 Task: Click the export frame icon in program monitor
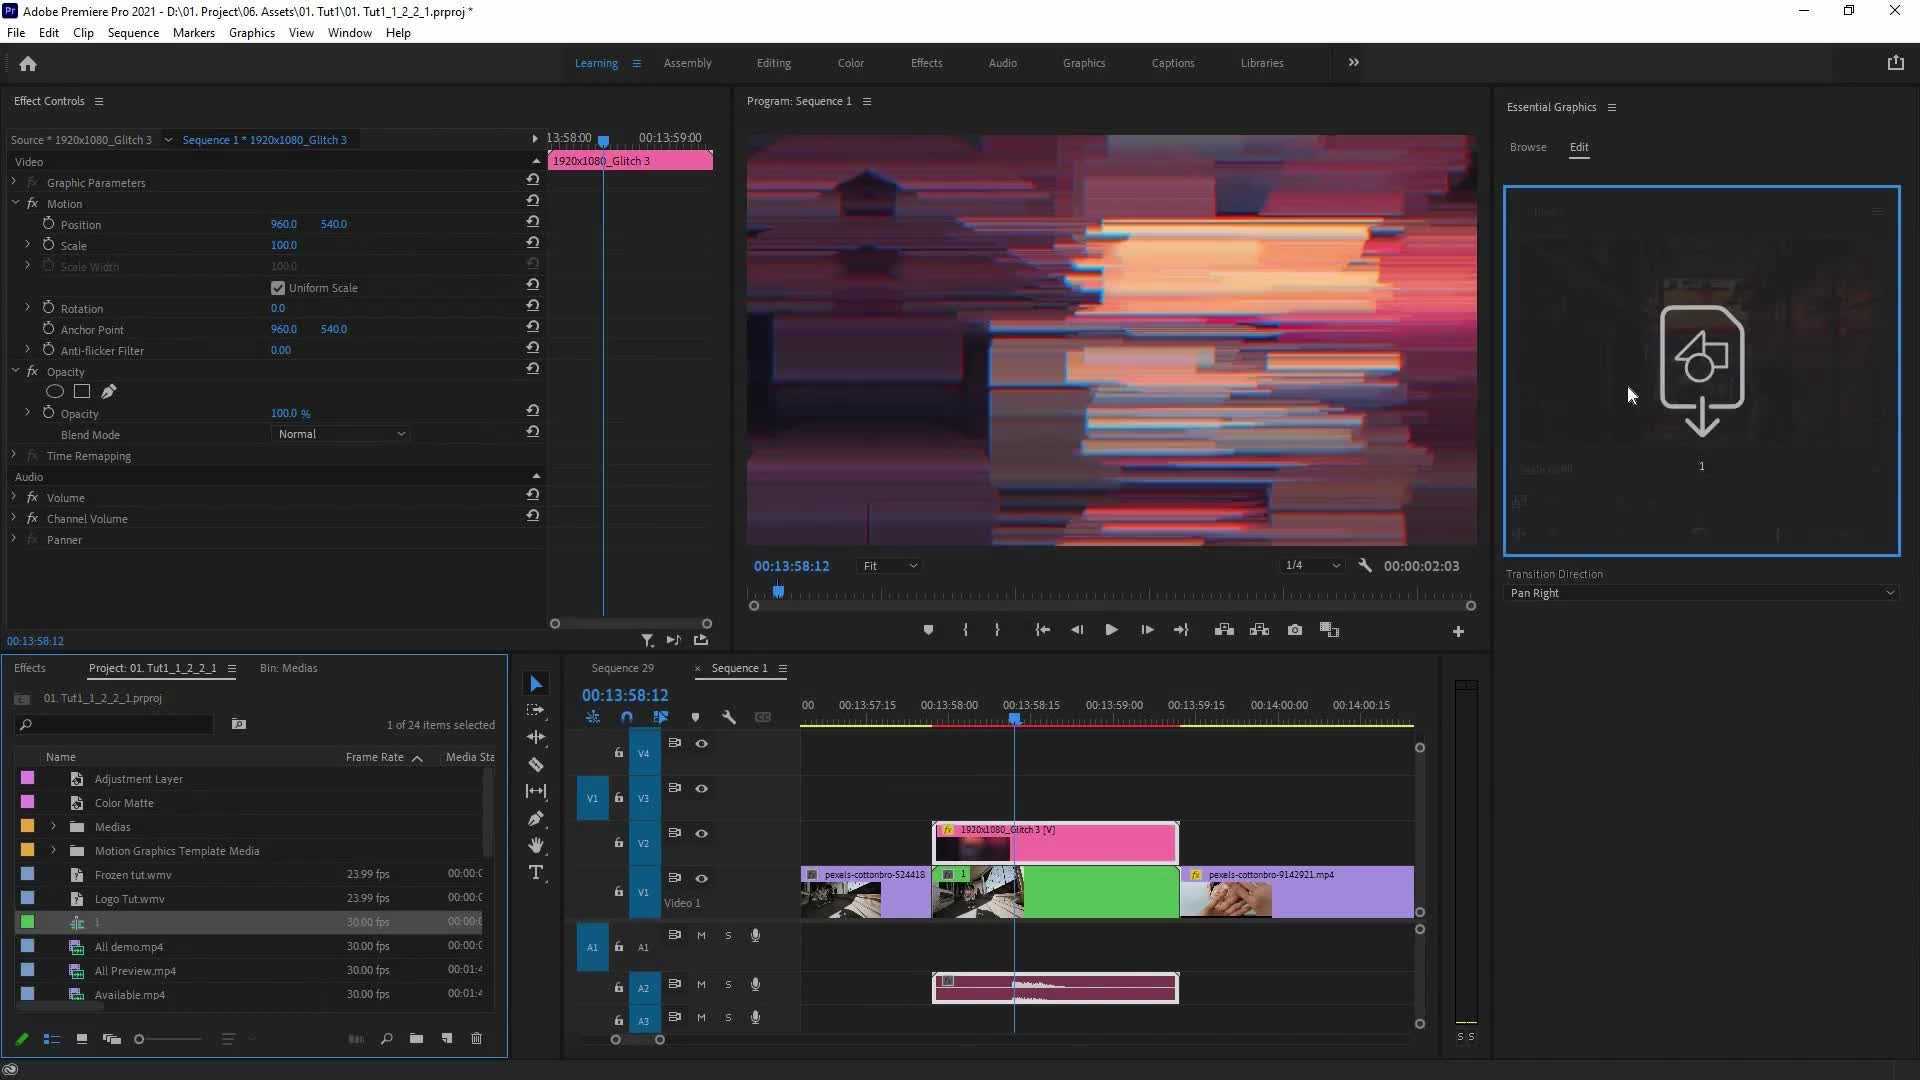(x=1295, y=630)
